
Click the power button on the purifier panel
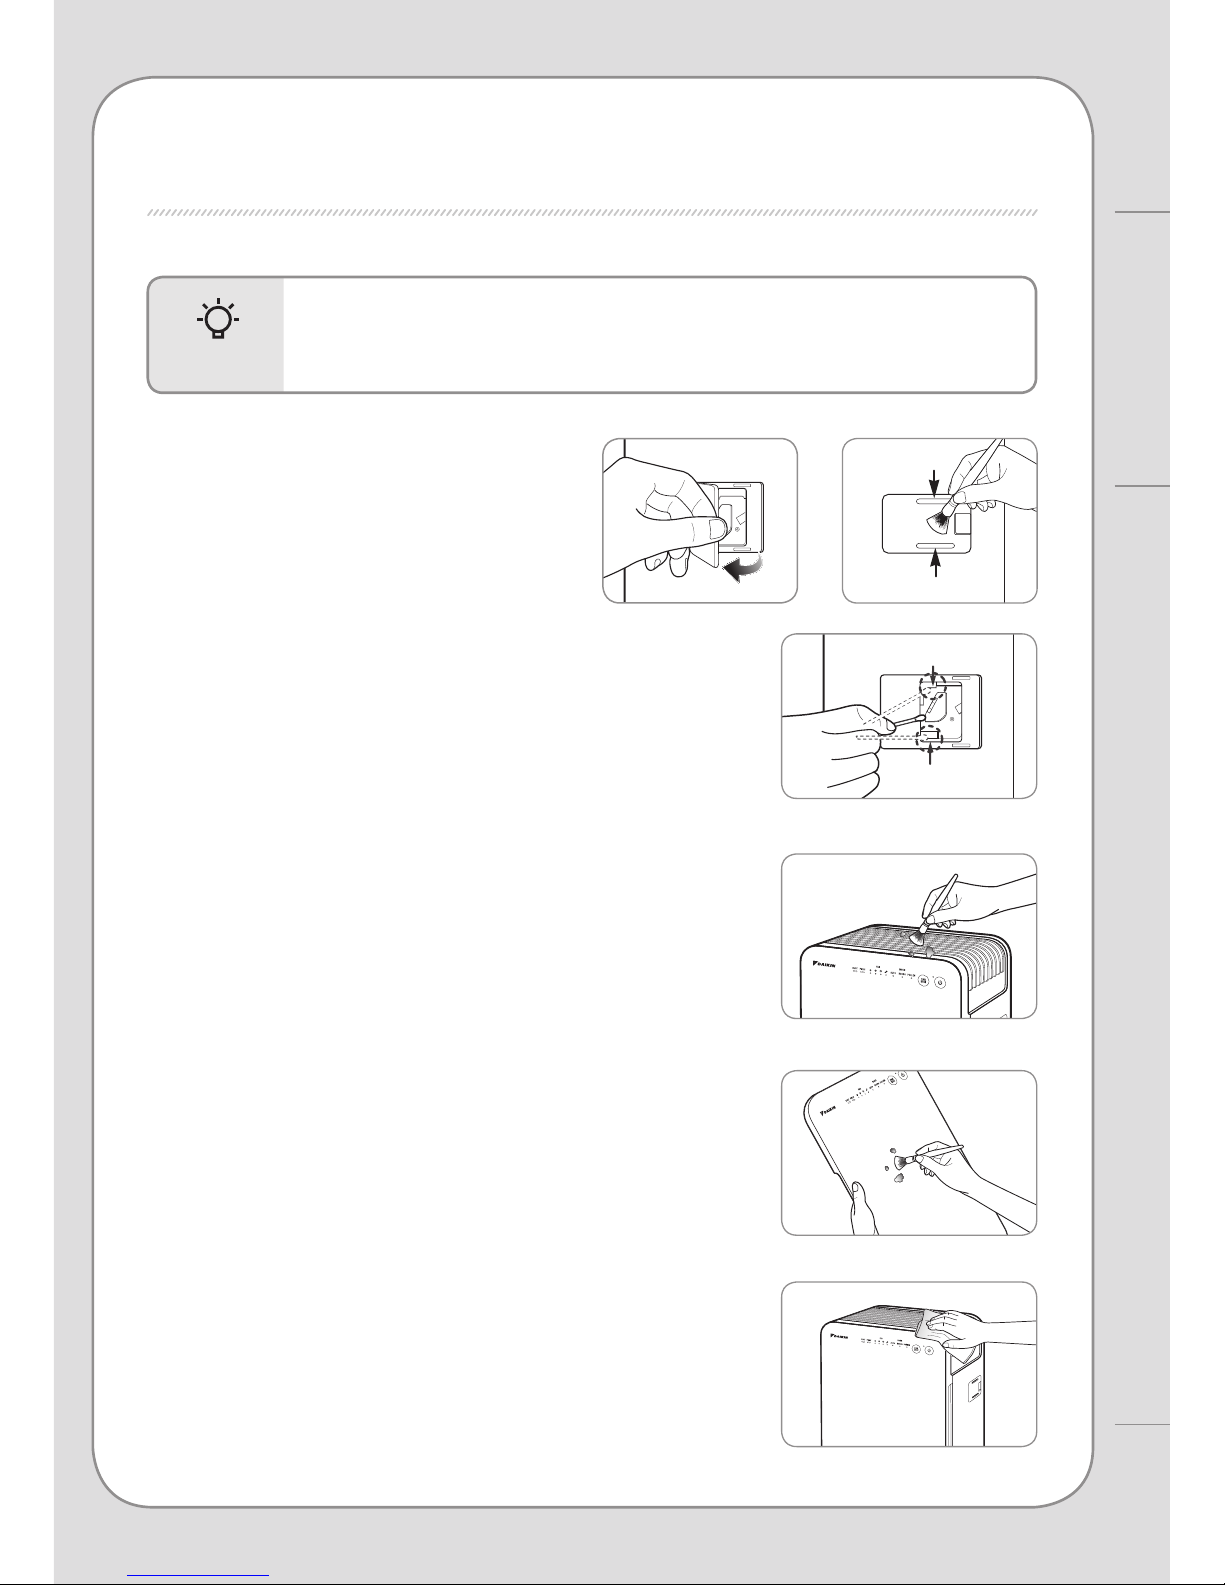click(x=940, y=983)
